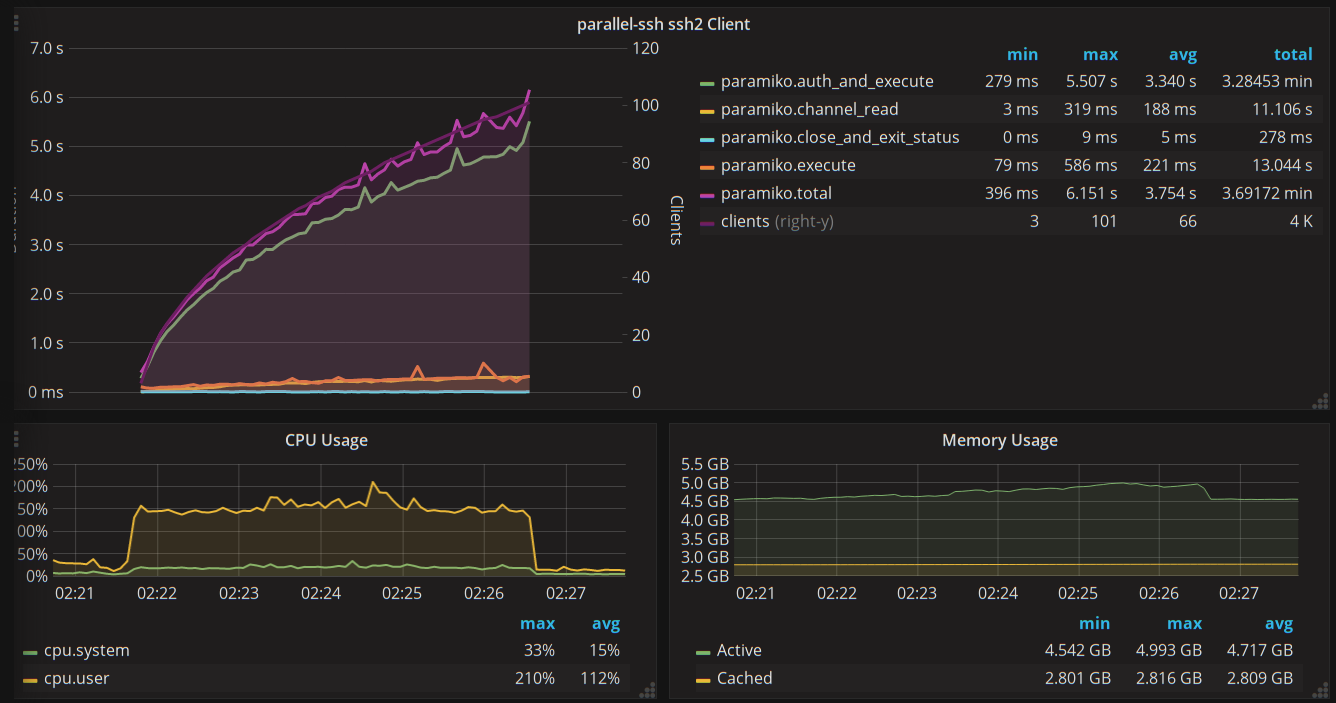
Task: Click the cyan line icon for paramiko.close_and_exit_status
Action: [707, 138]
